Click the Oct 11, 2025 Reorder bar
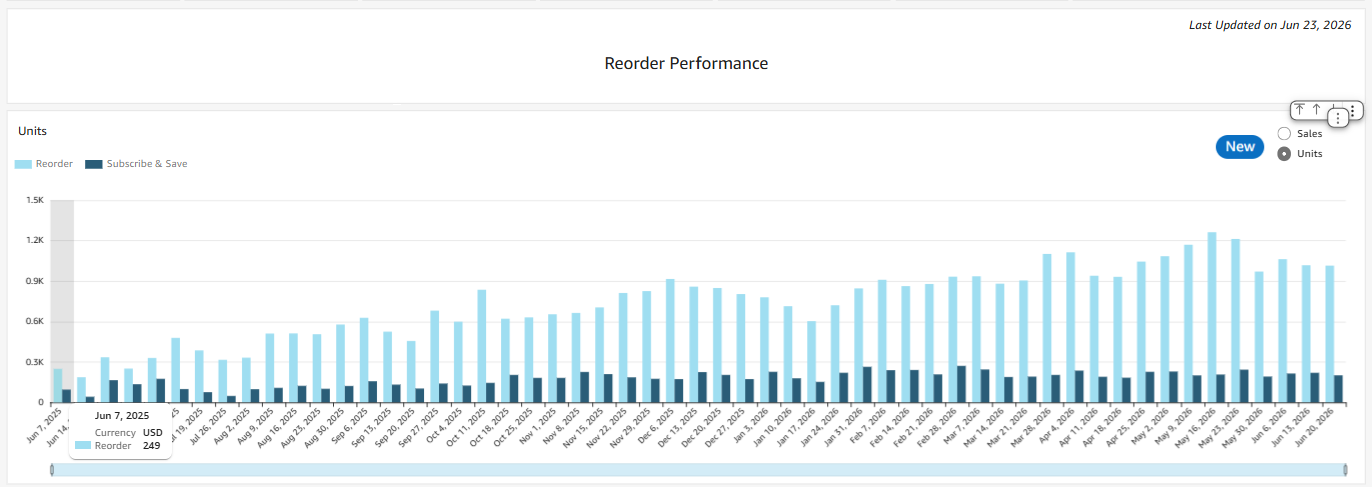Screen dimensions: 1372x487 click(x=482, y=346)
